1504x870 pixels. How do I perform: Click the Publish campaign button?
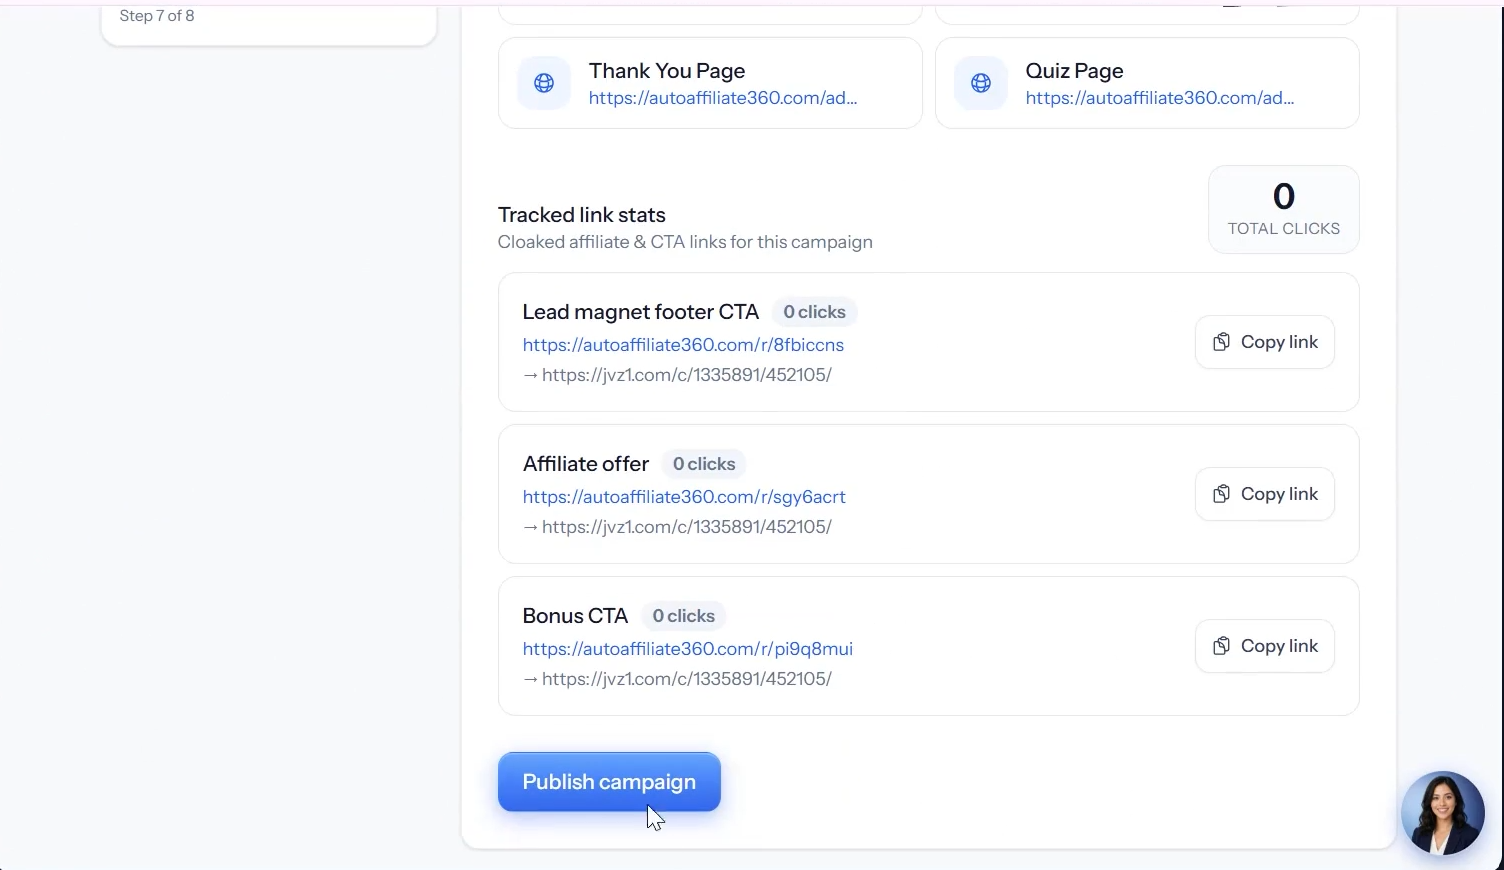click(609, 782)
